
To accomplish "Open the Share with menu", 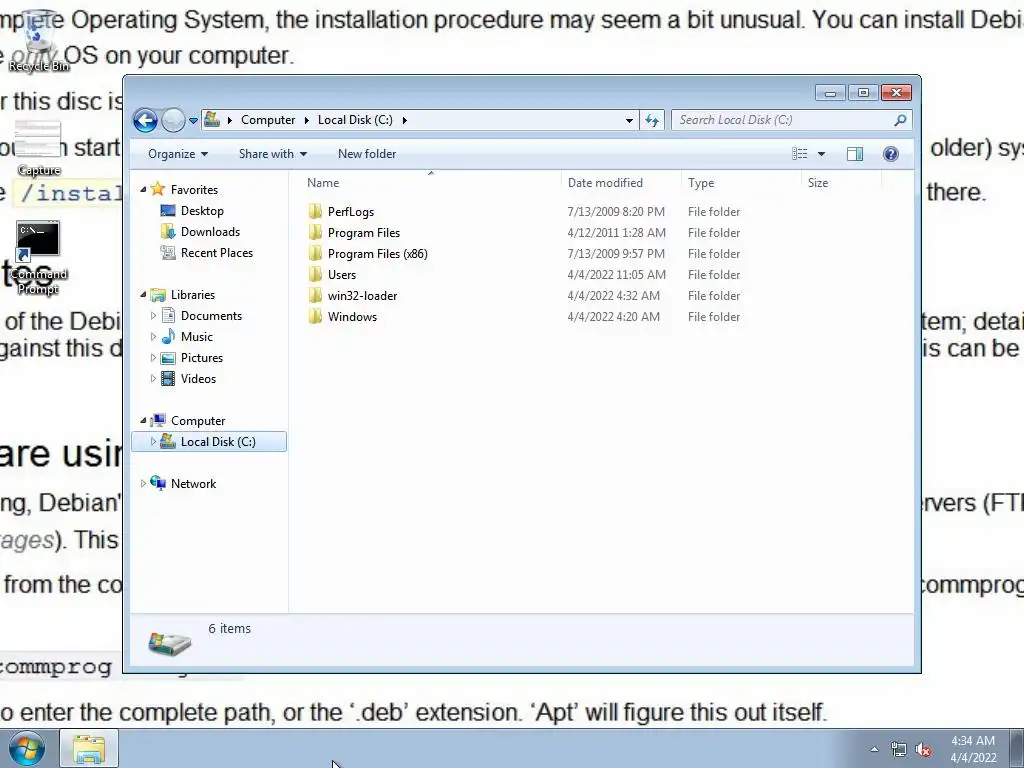I will pos(272,154).
